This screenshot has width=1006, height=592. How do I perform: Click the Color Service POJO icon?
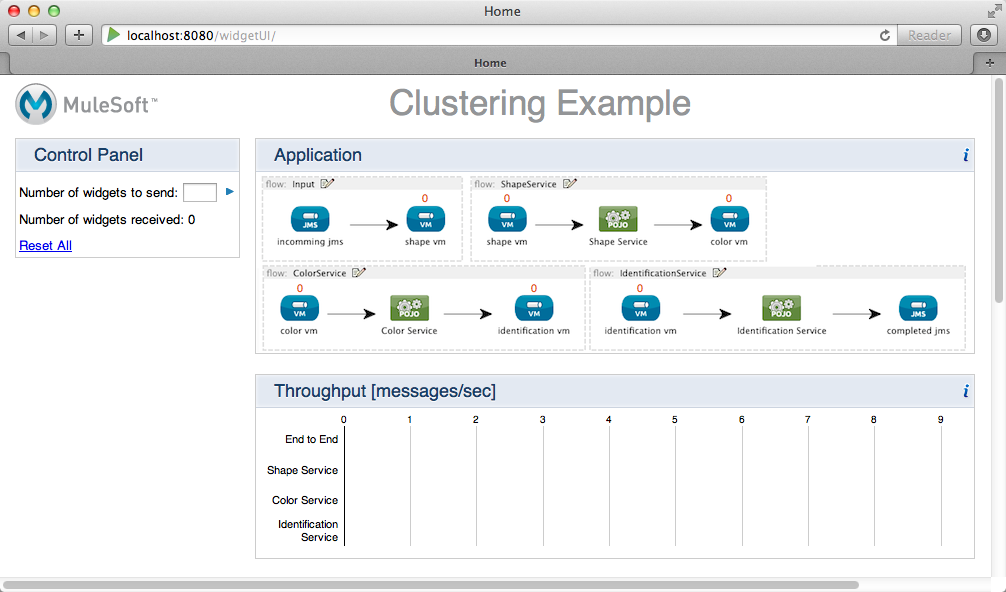tap(409, 309)
